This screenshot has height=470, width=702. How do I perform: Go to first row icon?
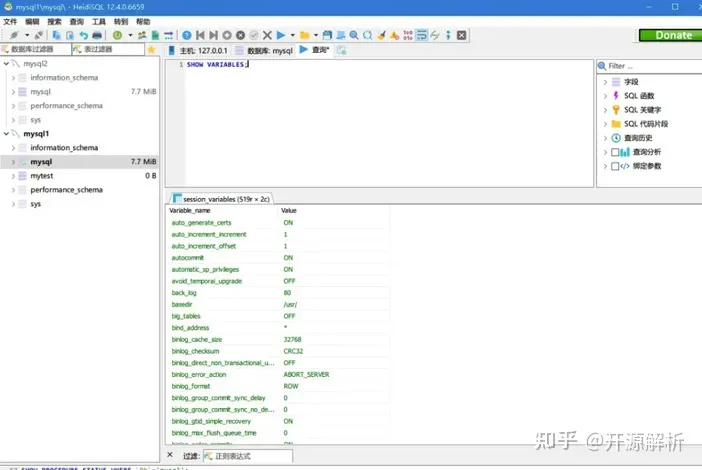click(x=200, y=35)
